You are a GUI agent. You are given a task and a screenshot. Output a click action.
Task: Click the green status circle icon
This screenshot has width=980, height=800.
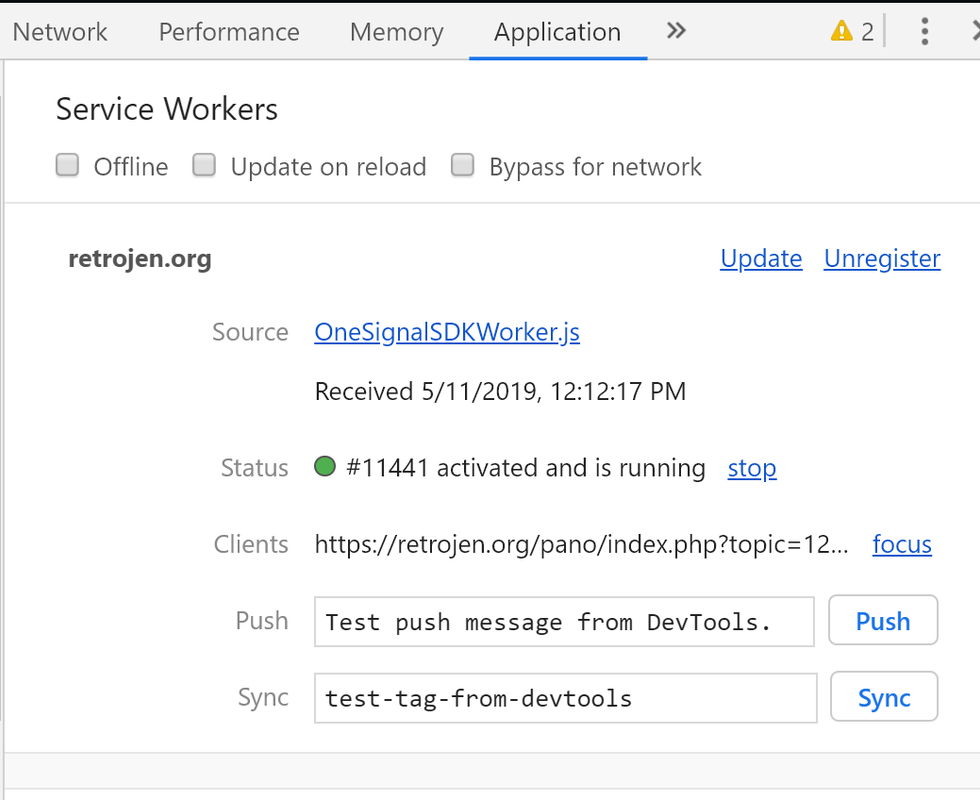tap(325, 466)
